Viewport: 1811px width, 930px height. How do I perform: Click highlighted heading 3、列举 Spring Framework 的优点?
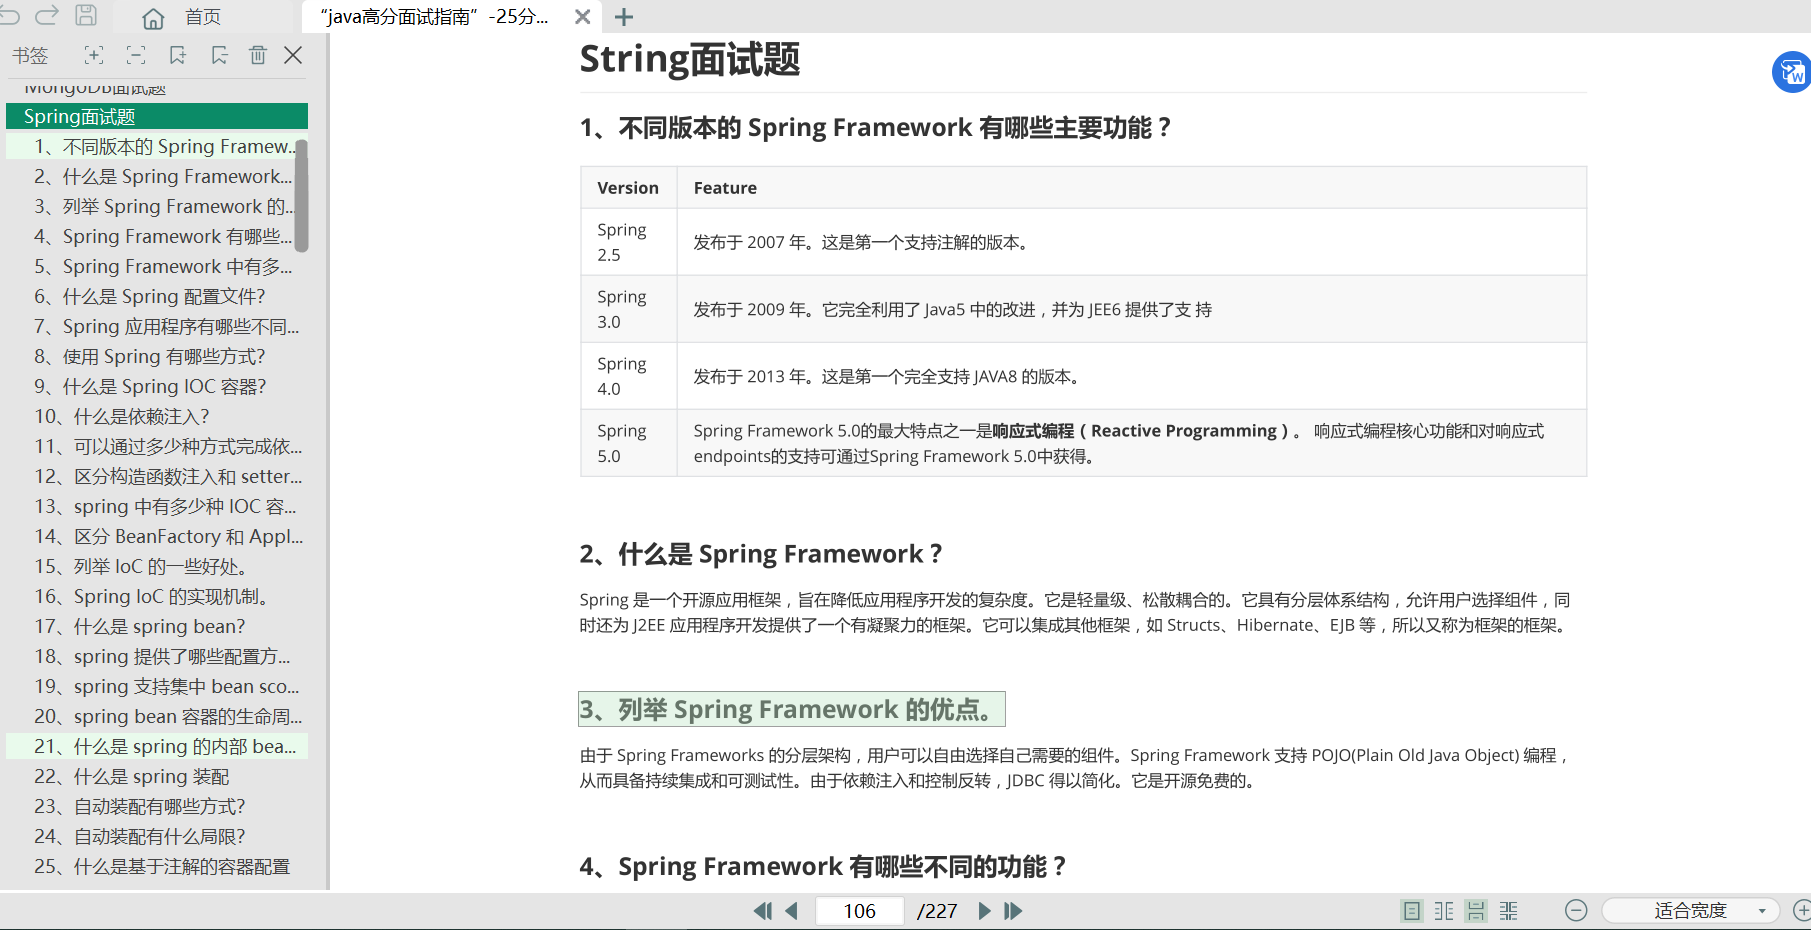point(792,709)
